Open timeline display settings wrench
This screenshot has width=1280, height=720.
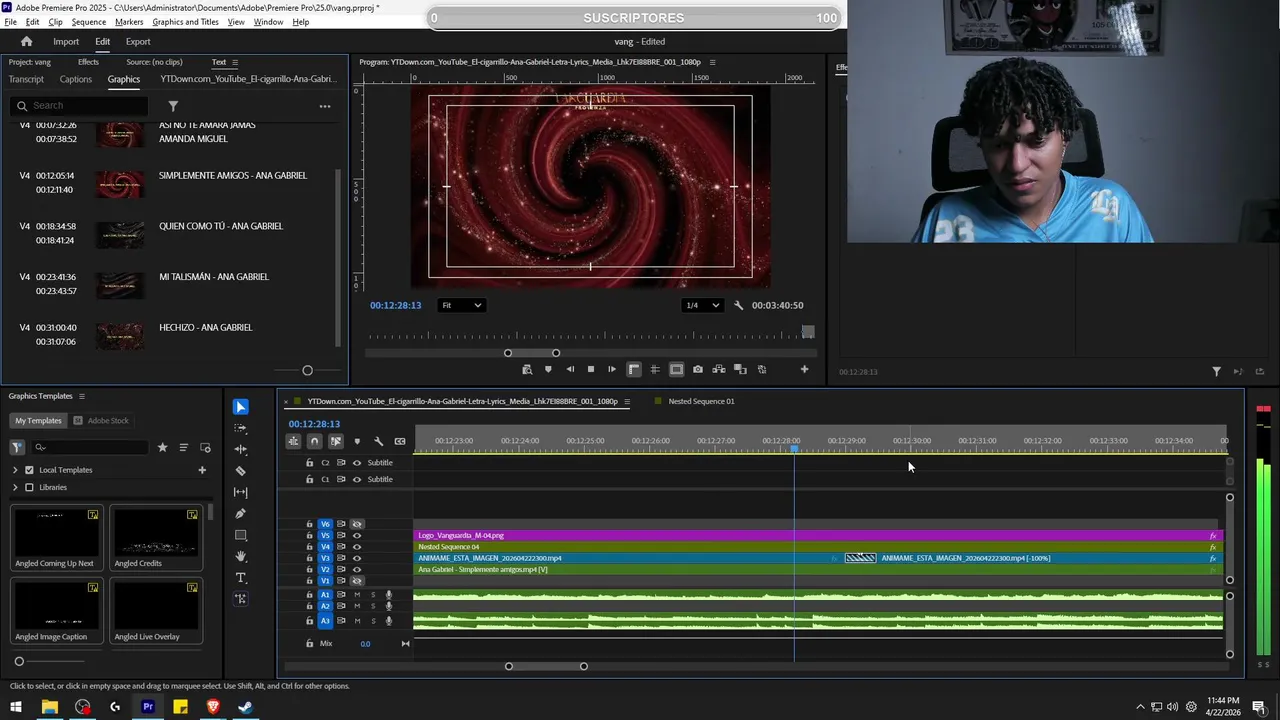[x=378, y=441]
